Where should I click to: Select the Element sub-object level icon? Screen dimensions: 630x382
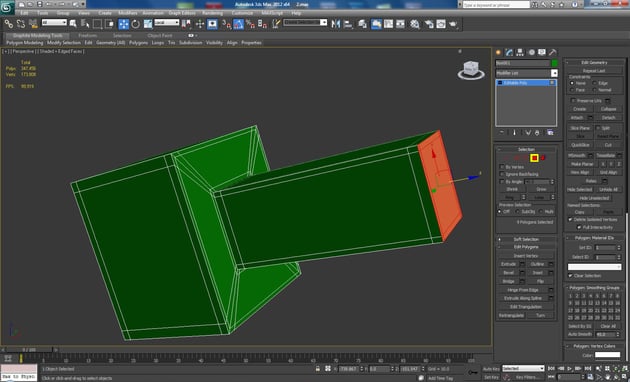click(x=543, y=158)
